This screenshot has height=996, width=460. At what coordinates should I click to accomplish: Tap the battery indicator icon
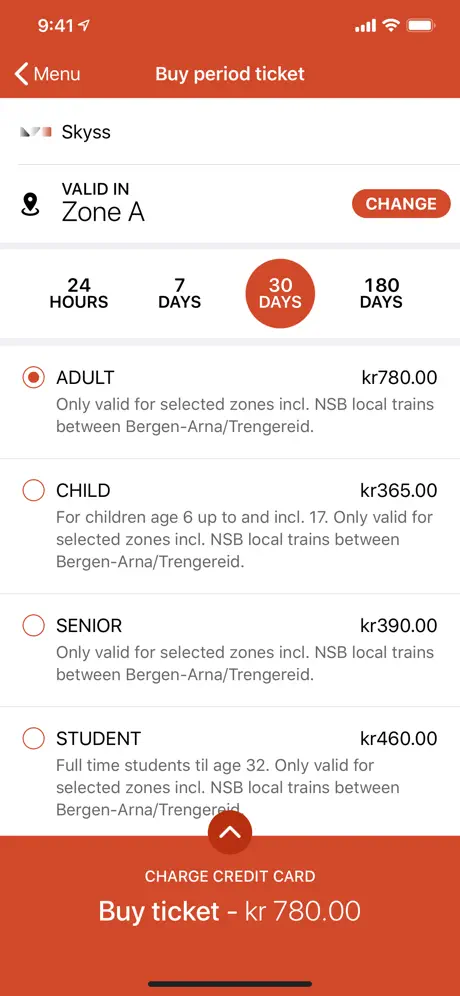[x=421, y=26]
